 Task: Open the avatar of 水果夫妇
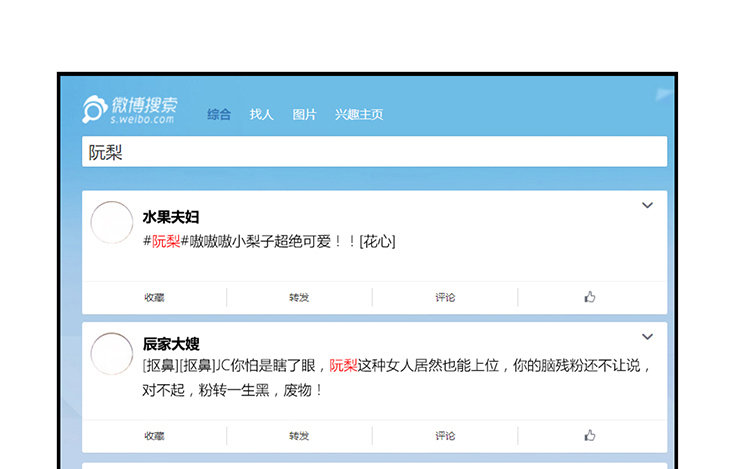(112, 222)
